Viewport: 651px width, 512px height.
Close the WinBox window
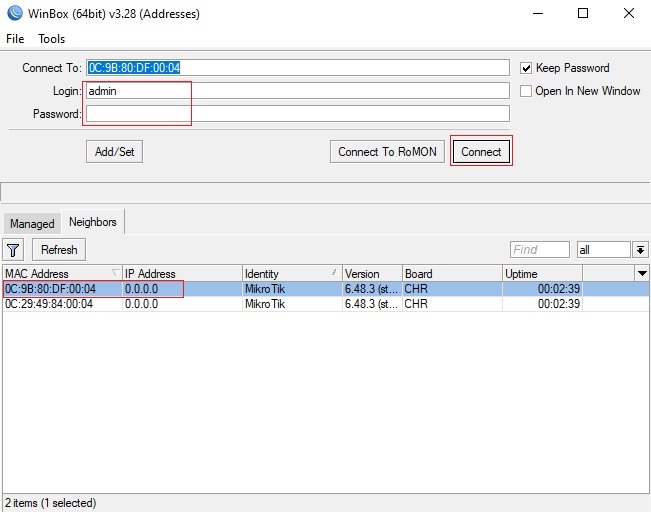pos(629,13)
